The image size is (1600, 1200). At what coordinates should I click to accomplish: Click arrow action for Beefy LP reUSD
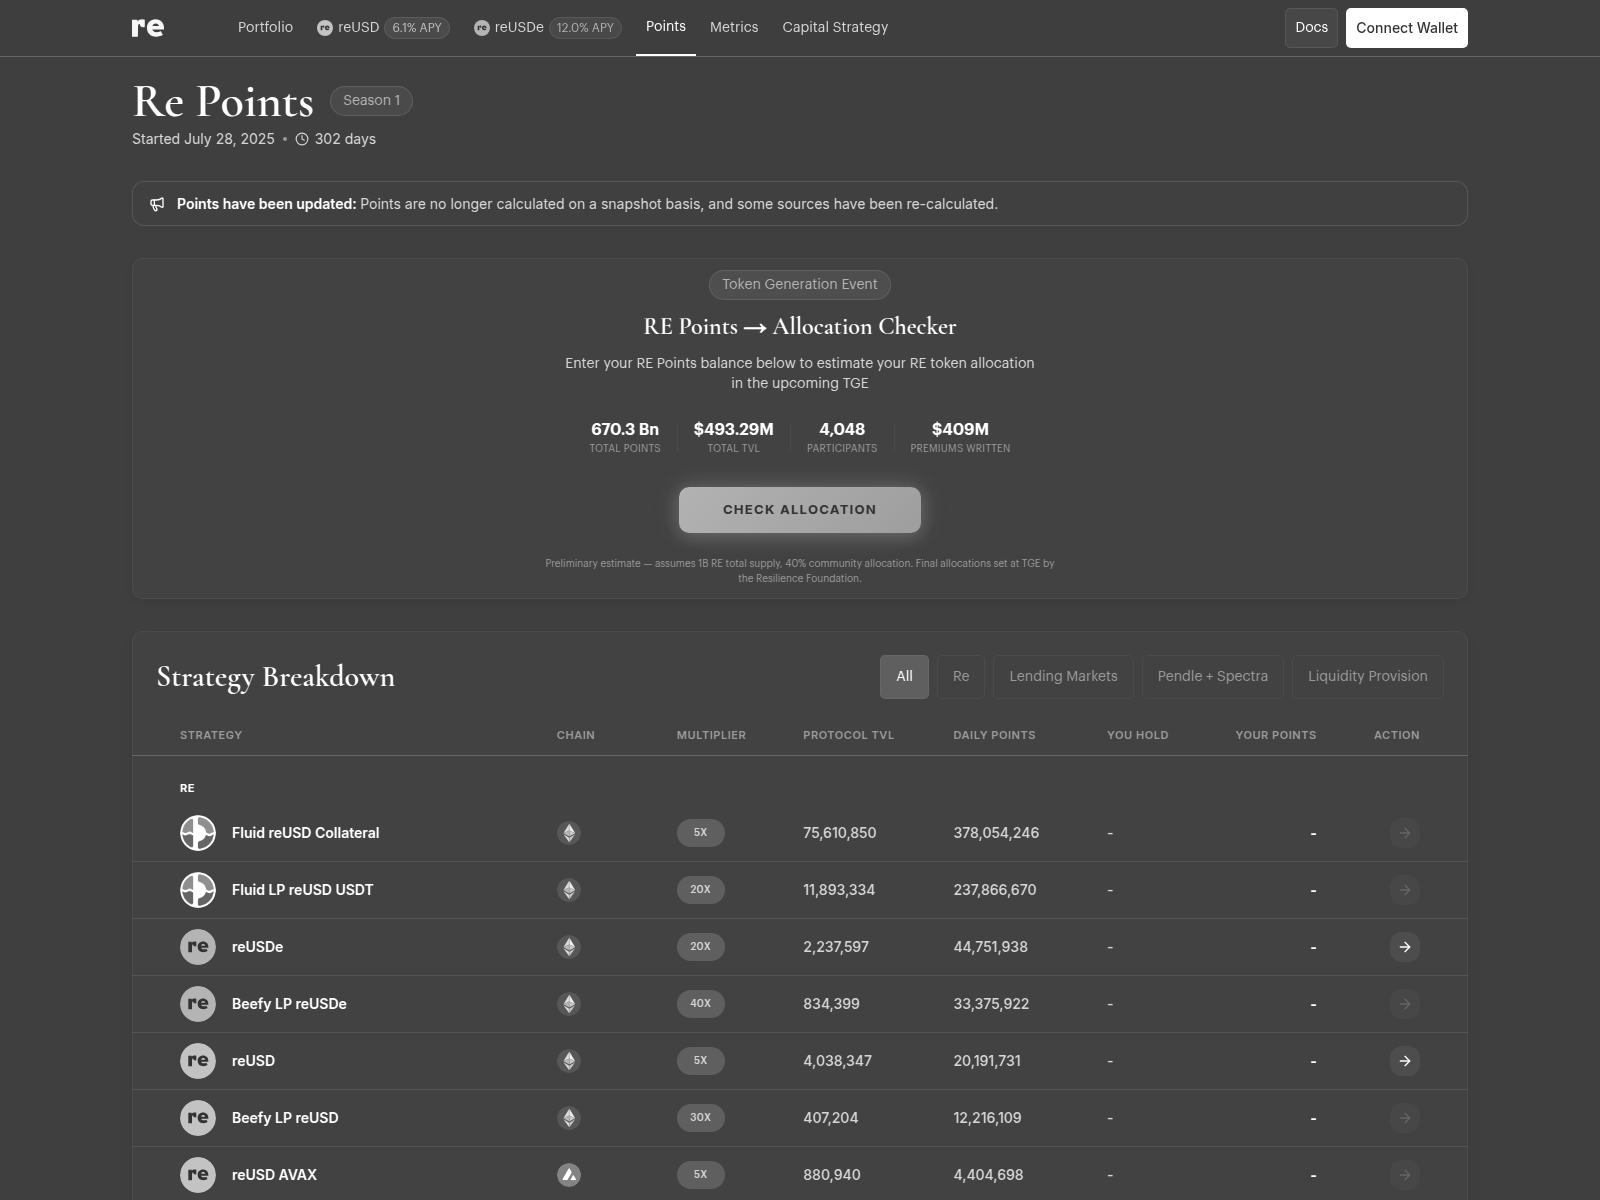1405,1118
